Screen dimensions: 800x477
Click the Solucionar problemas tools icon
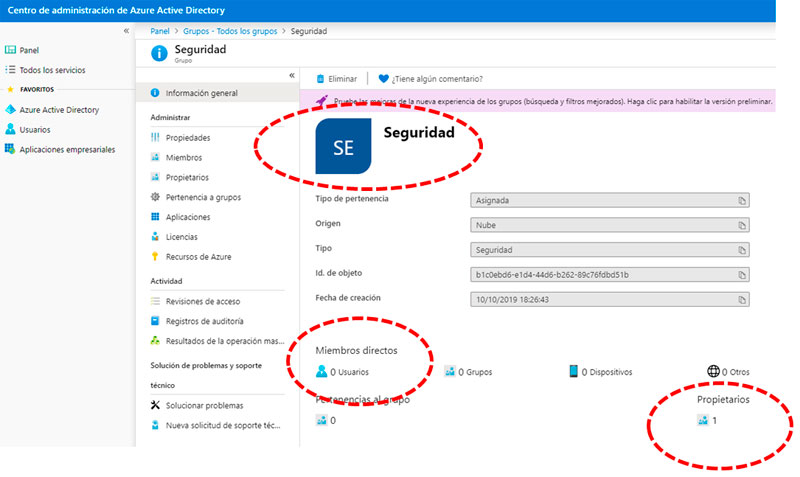[155, 405]
